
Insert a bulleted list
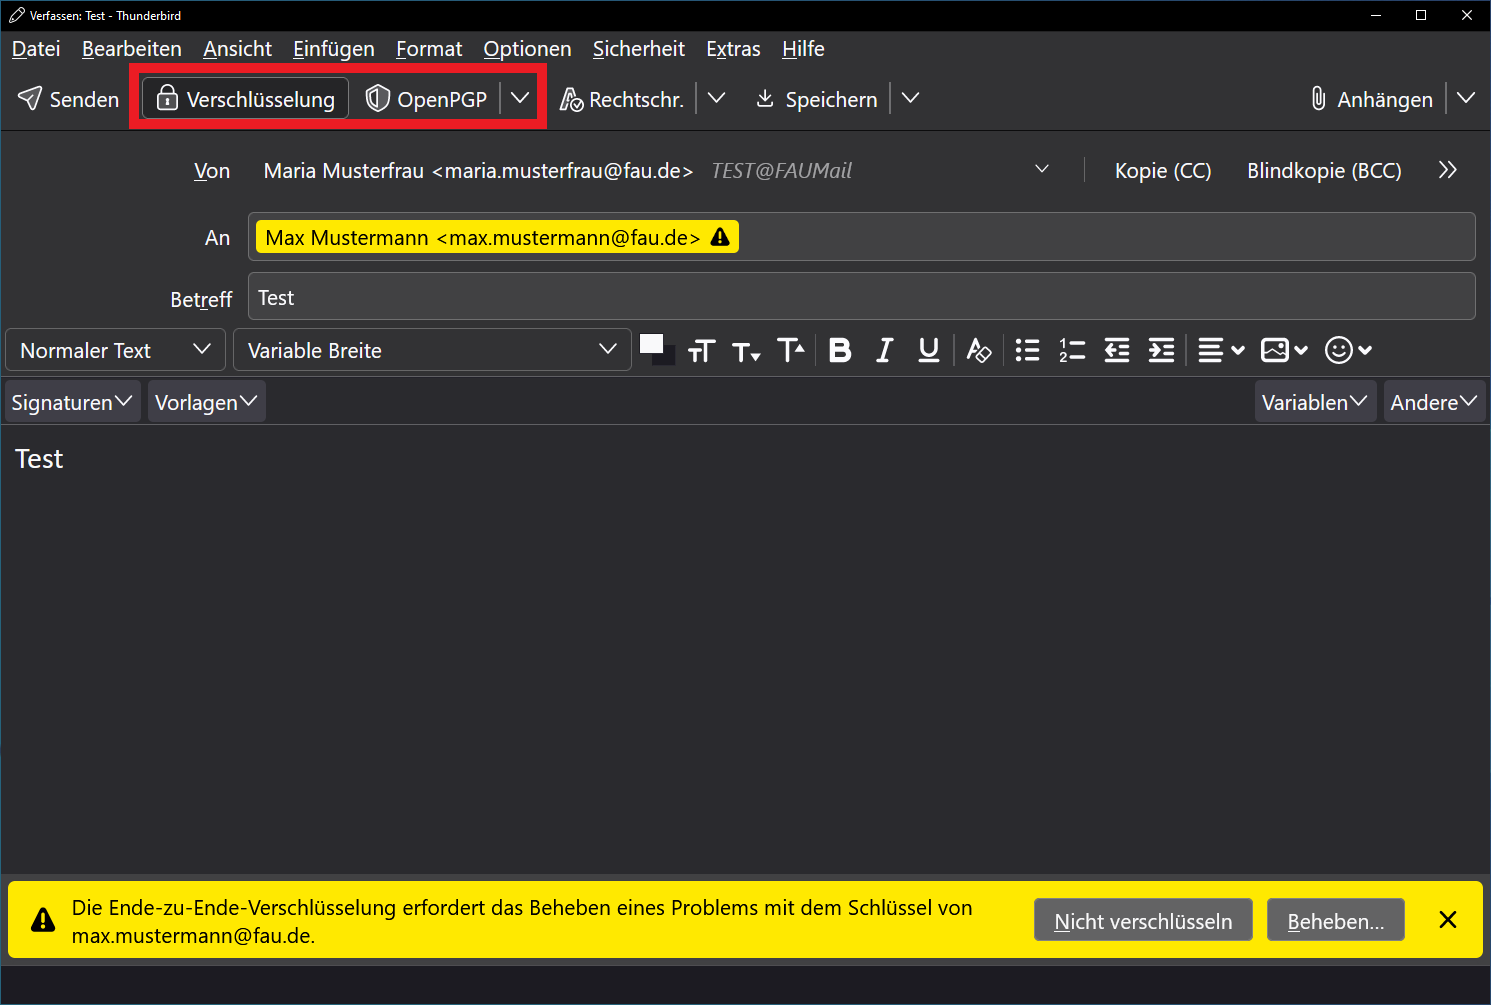[x=1027, y=350]
